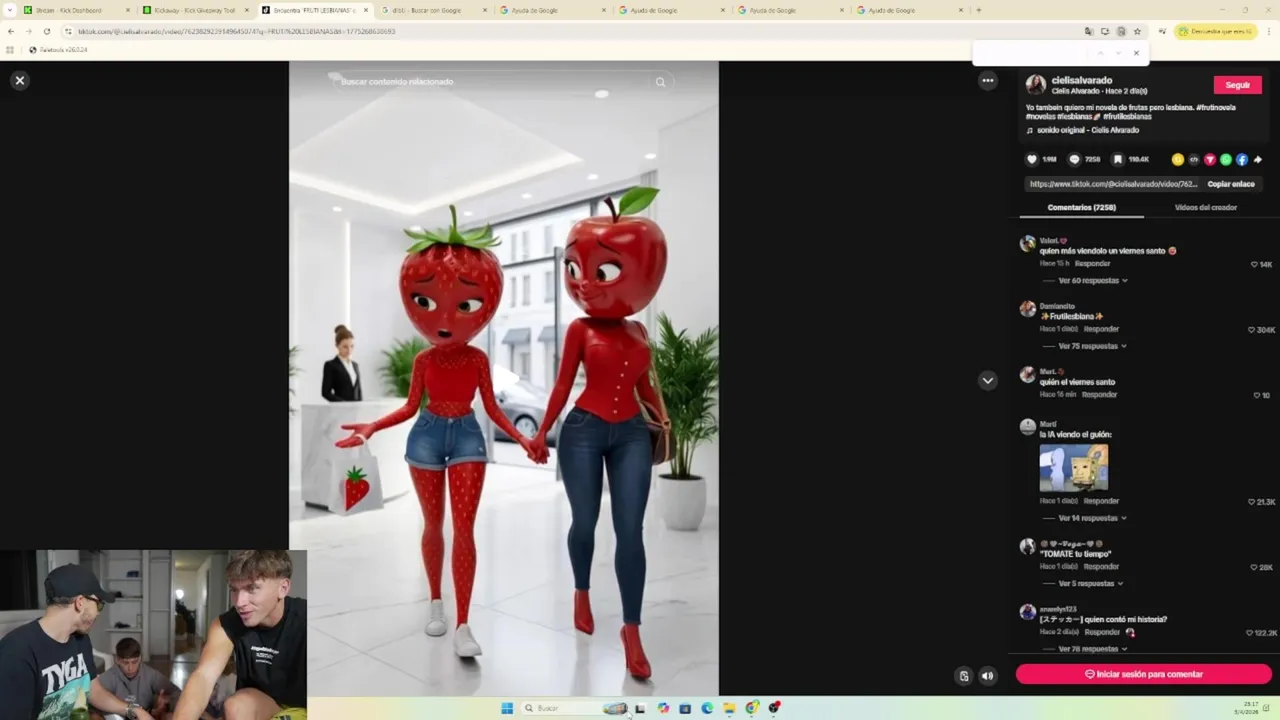Viewport: 1280px width, 720px height.
Task: Click the yellow 'Descubre que m…' browser button
Action: (1216, 31)
